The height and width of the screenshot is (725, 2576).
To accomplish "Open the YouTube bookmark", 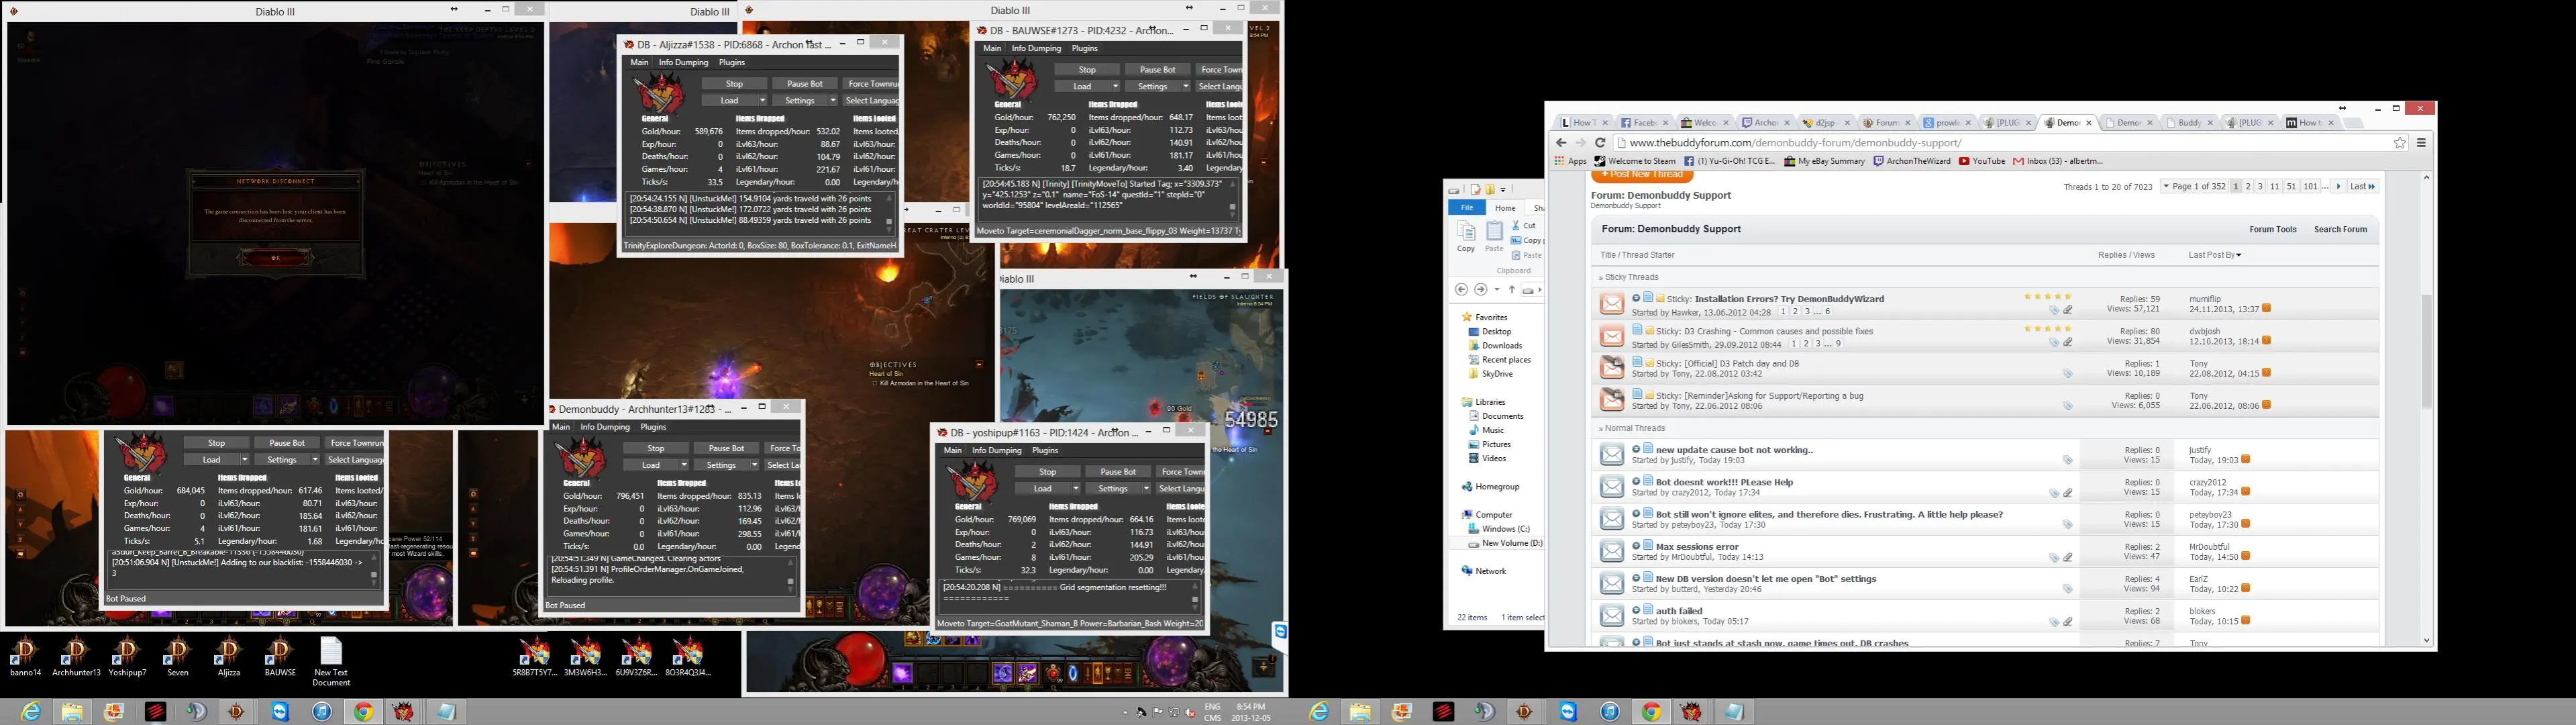I will point(1982,161).
